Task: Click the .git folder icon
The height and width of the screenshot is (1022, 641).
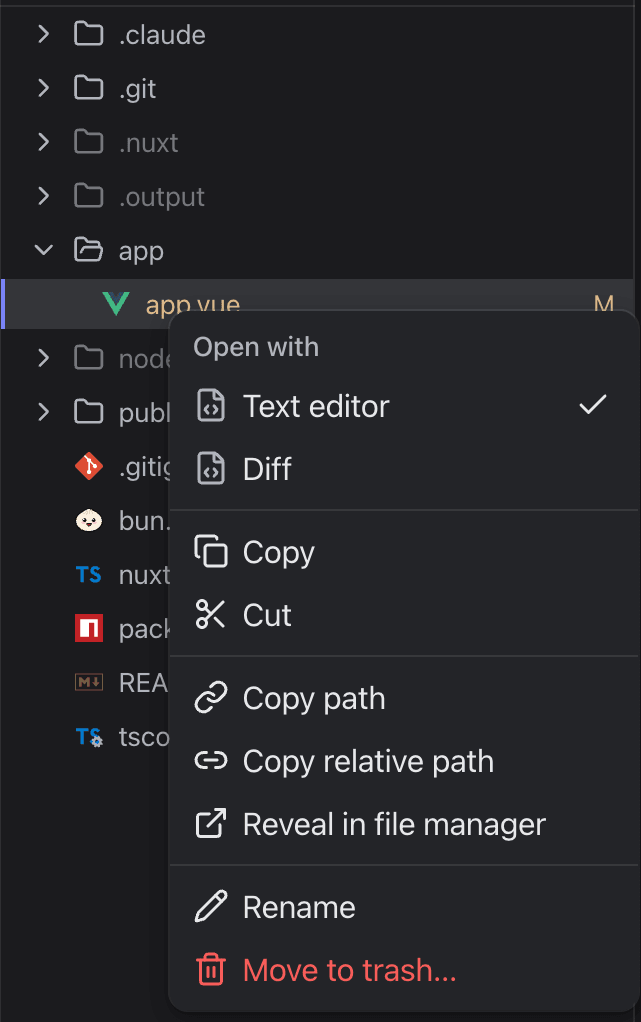Action: [x=89, y=88]
